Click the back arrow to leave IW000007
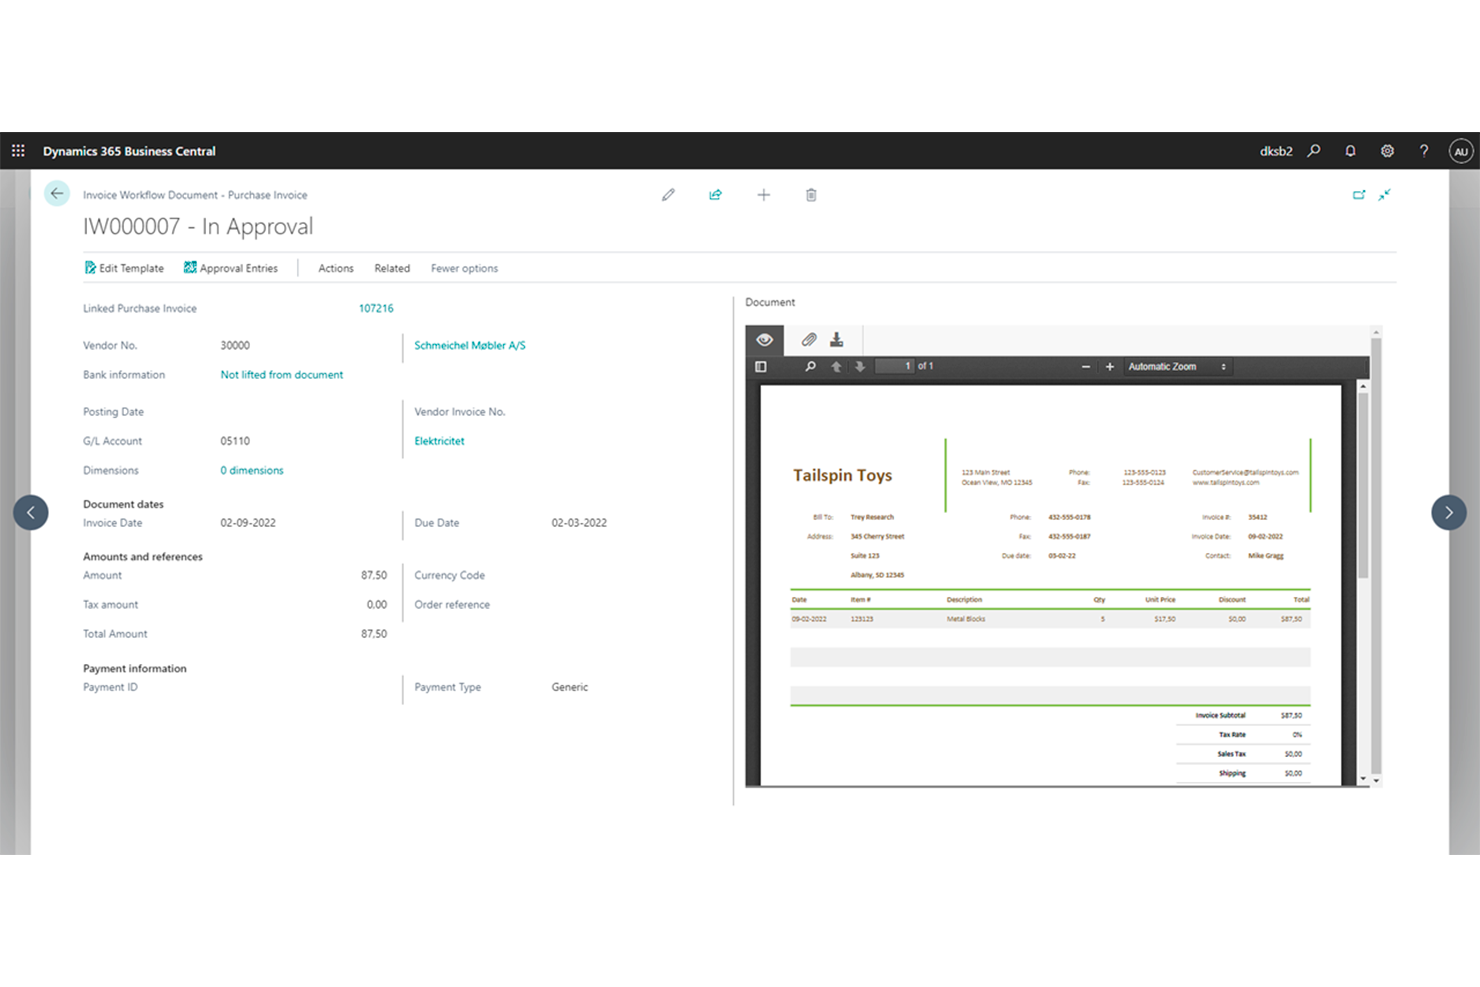This screenshot has width=1480, height=987. click(x=57, y=193)
